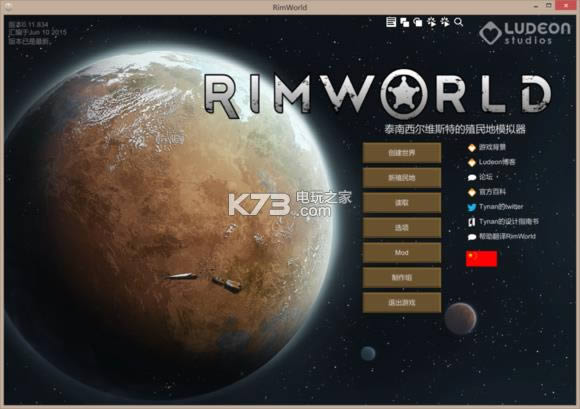Click the 泰南西尔维斯特的殖民地模拟器 subtitle
The width and height of the screenshot is (580, 409).
455,129
